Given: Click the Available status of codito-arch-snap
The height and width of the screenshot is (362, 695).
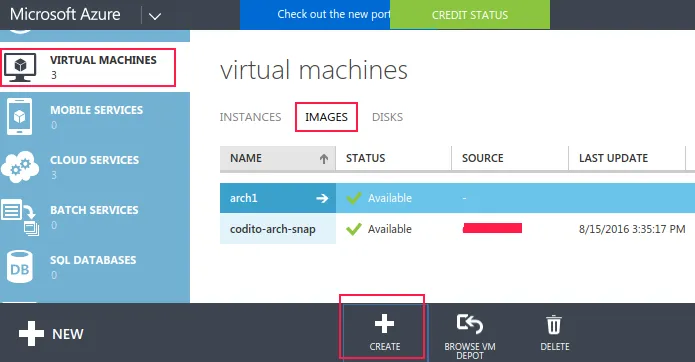Looking at the screenshot, I should (x=390, y=229).
